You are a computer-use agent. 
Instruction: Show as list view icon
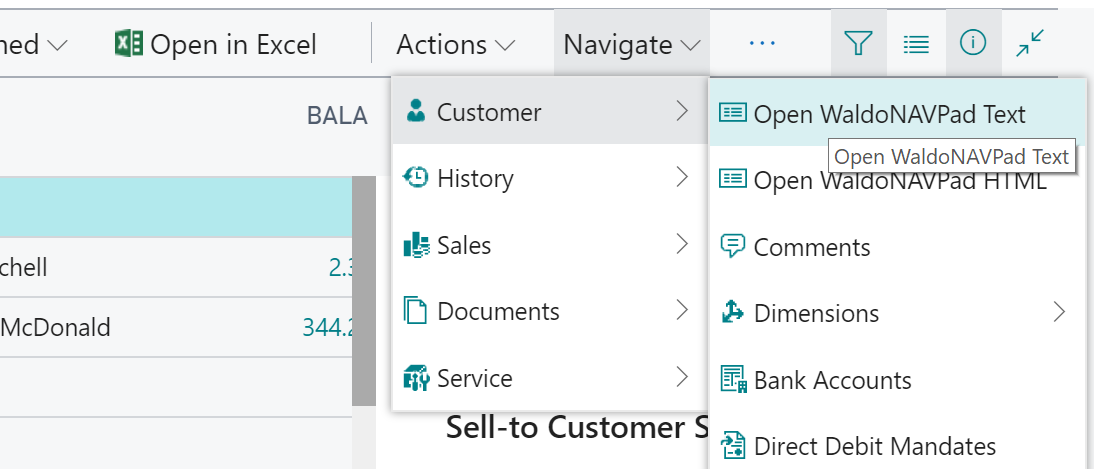[915, 43]
